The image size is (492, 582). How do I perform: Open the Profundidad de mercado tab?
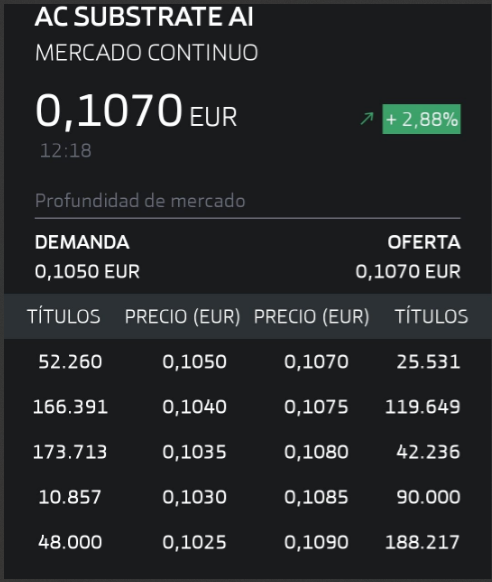(140, 200)
